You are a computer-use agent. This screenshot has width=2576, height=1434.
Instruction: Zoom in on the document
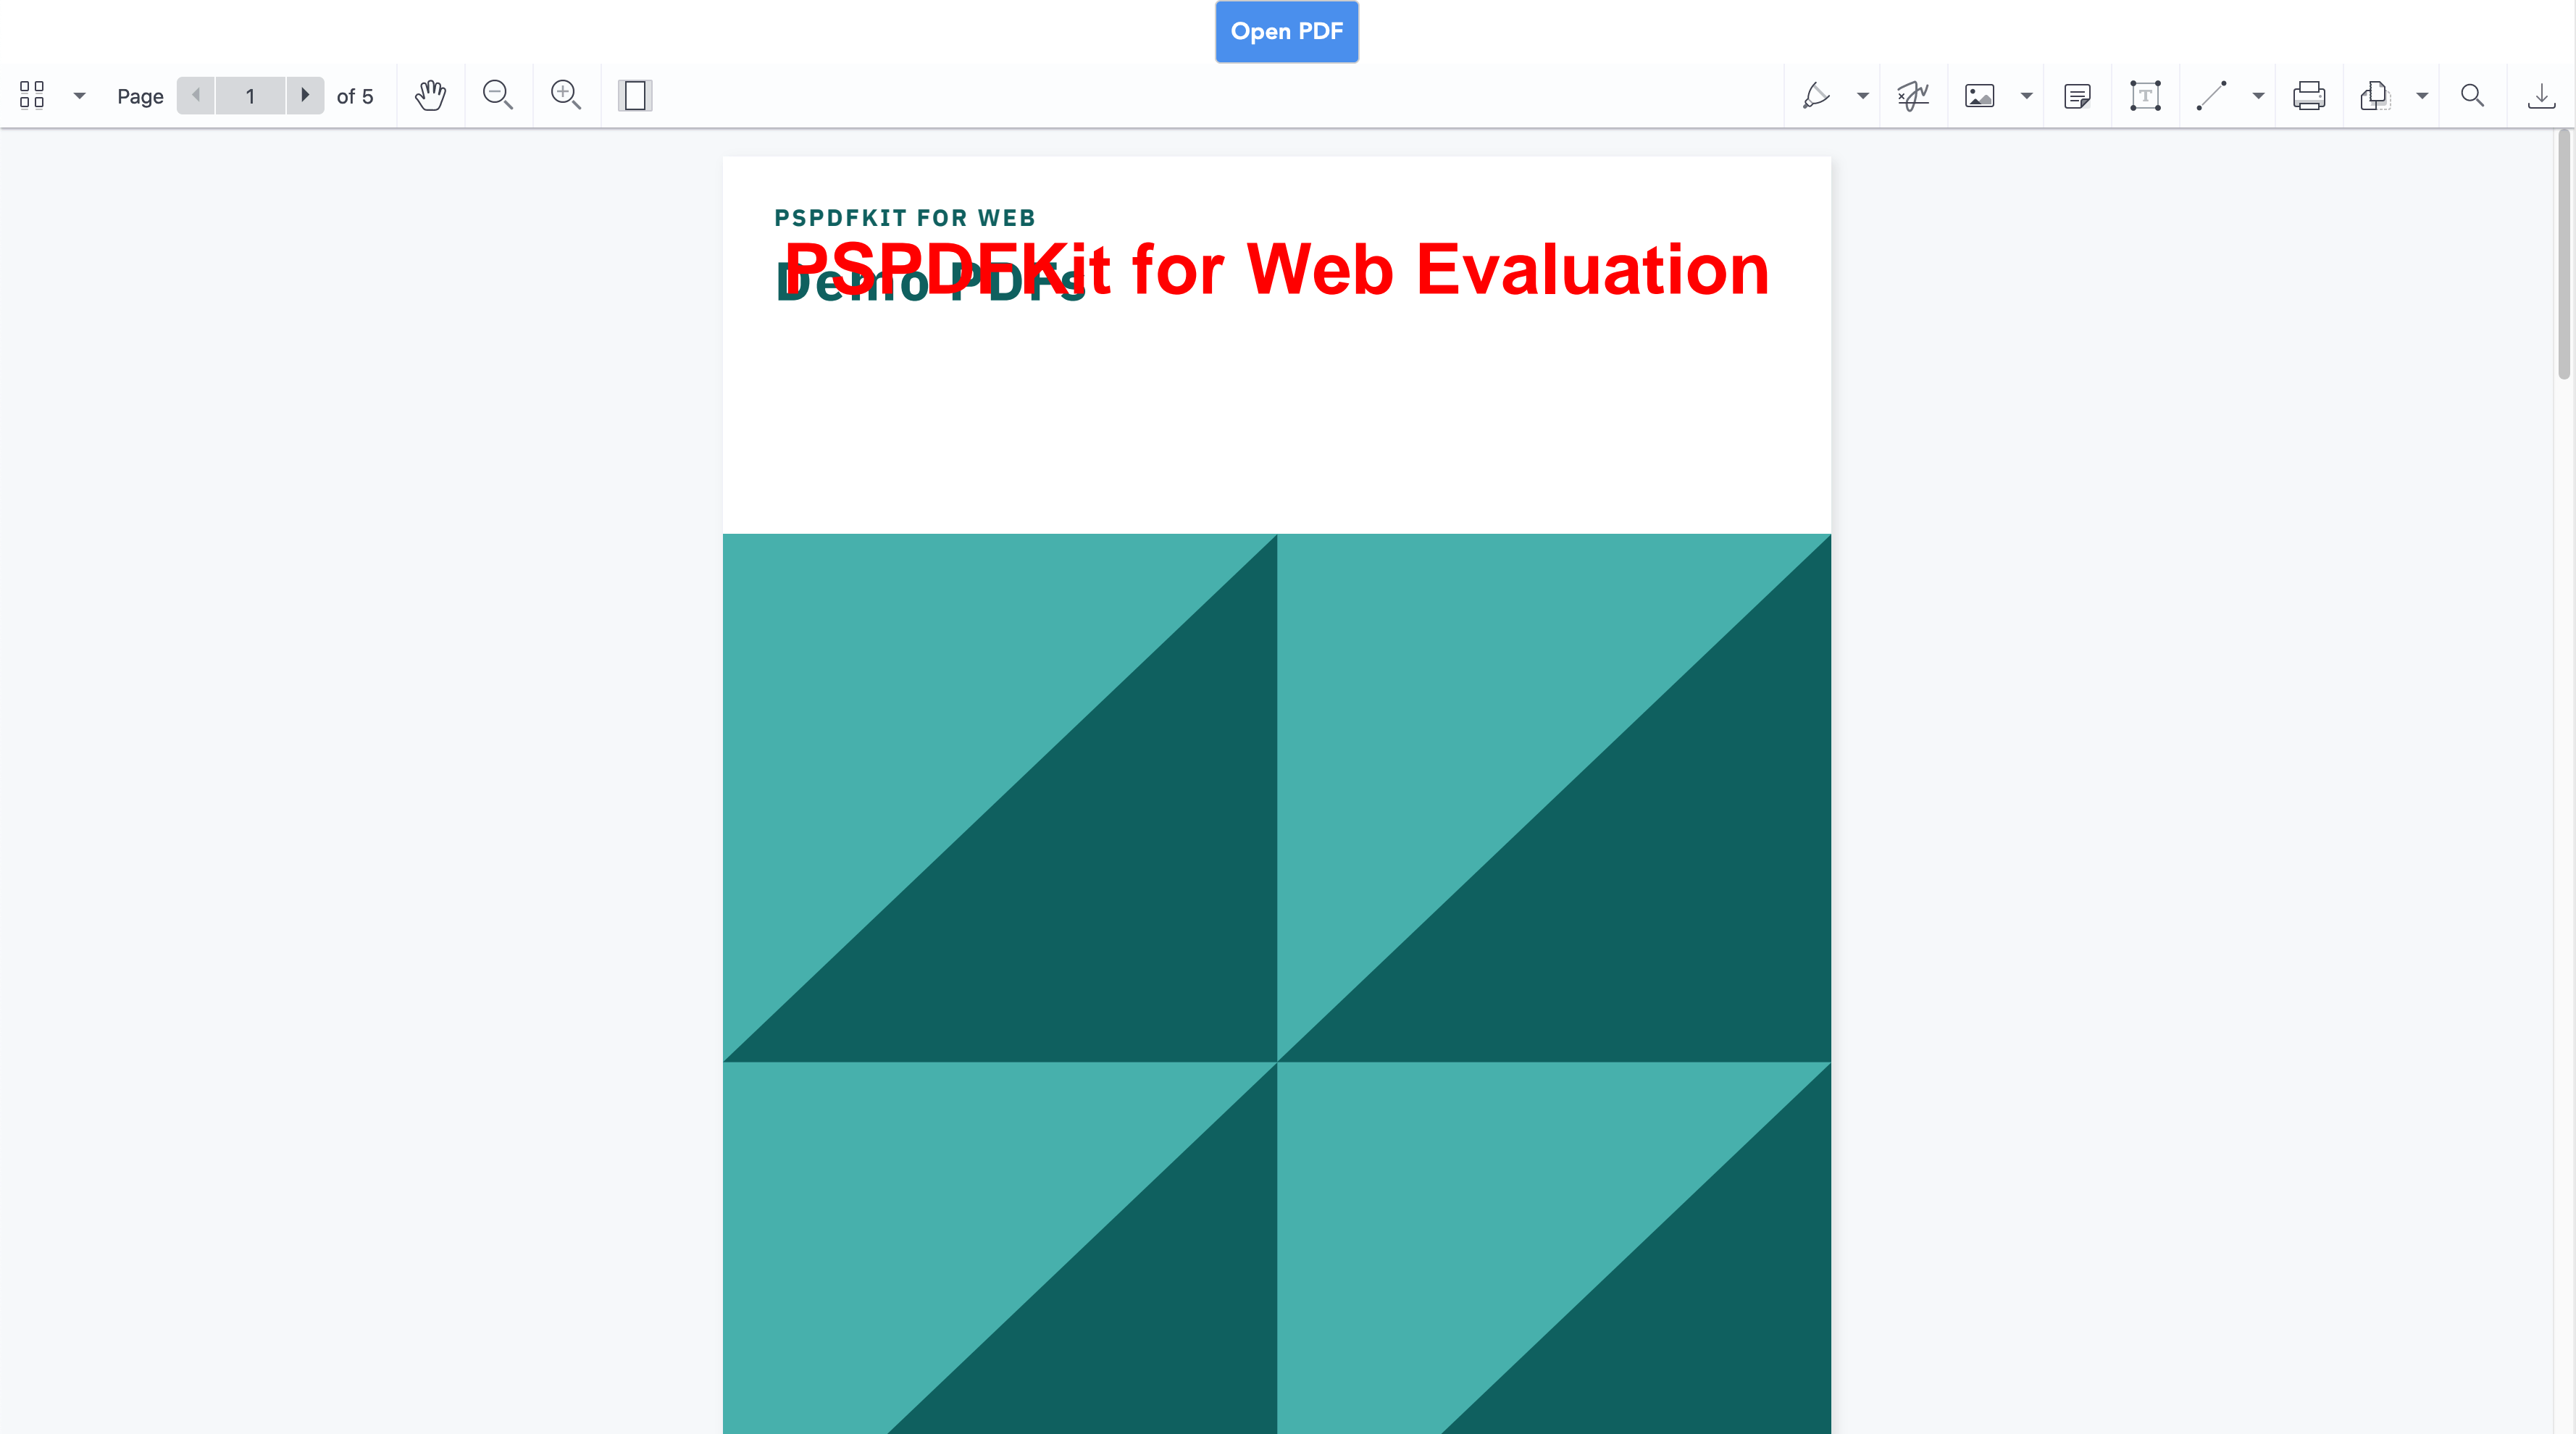click(x=566, y=95)
